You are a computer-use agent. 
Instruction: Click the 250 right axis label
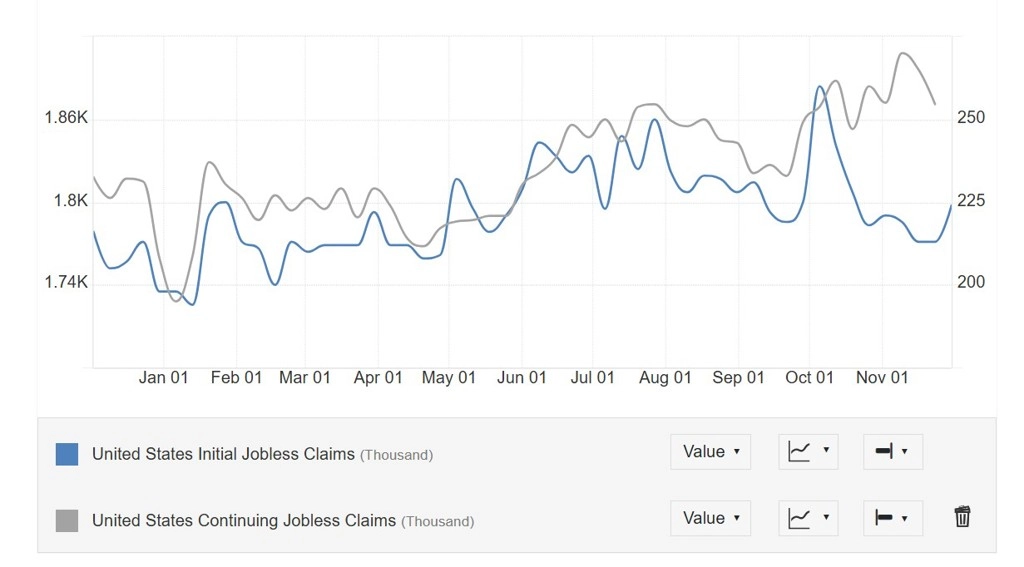point(971,118)
